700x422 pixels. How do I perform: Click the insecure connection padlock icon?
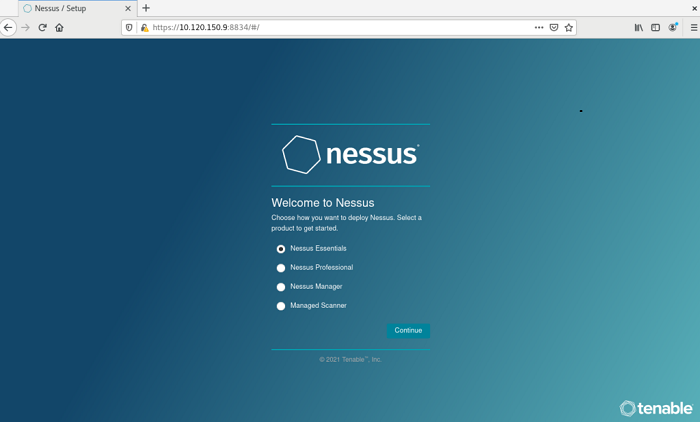tap(144, 28)
